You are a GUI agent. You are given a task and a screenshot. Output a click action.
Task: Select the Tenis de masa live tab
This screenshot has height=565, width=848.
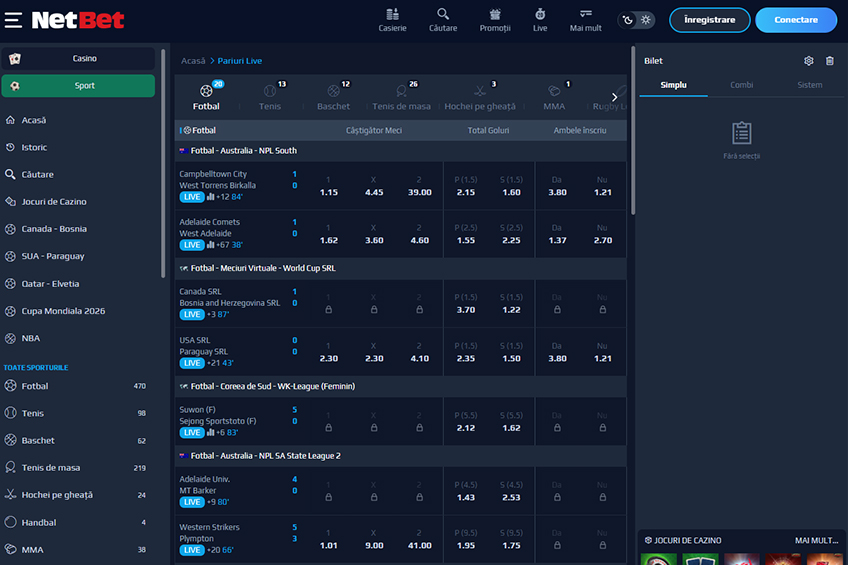coord(401,96)
